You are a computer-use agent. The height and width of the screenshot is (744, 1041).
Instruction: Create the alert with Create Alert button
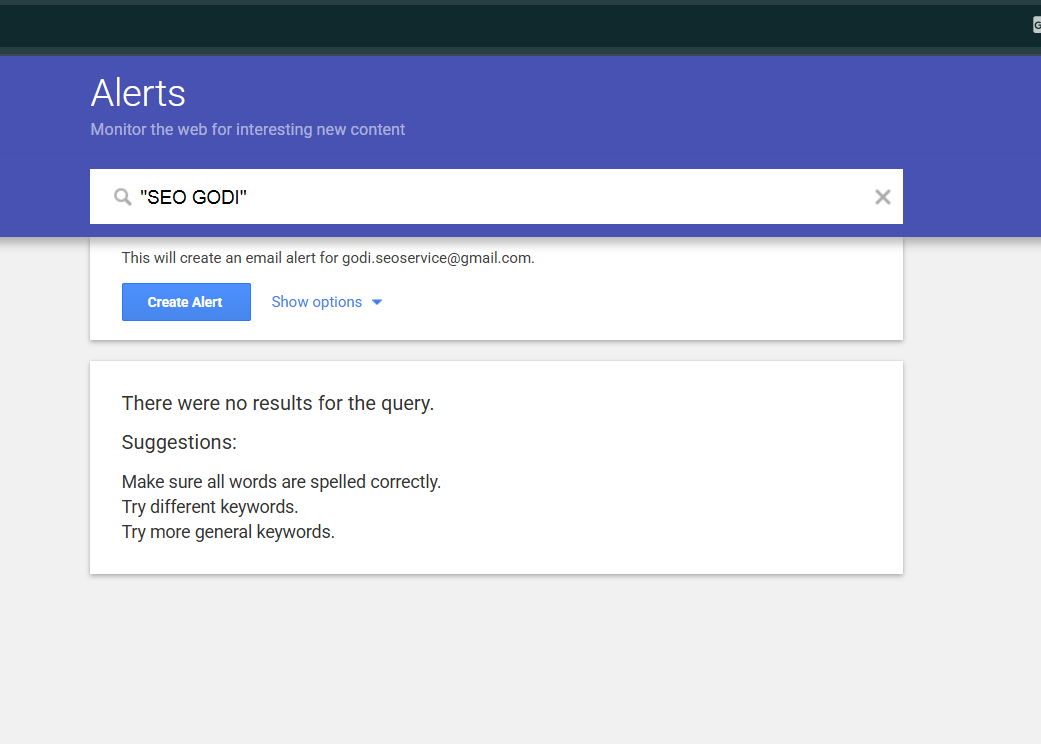click(x=187, y=302)
